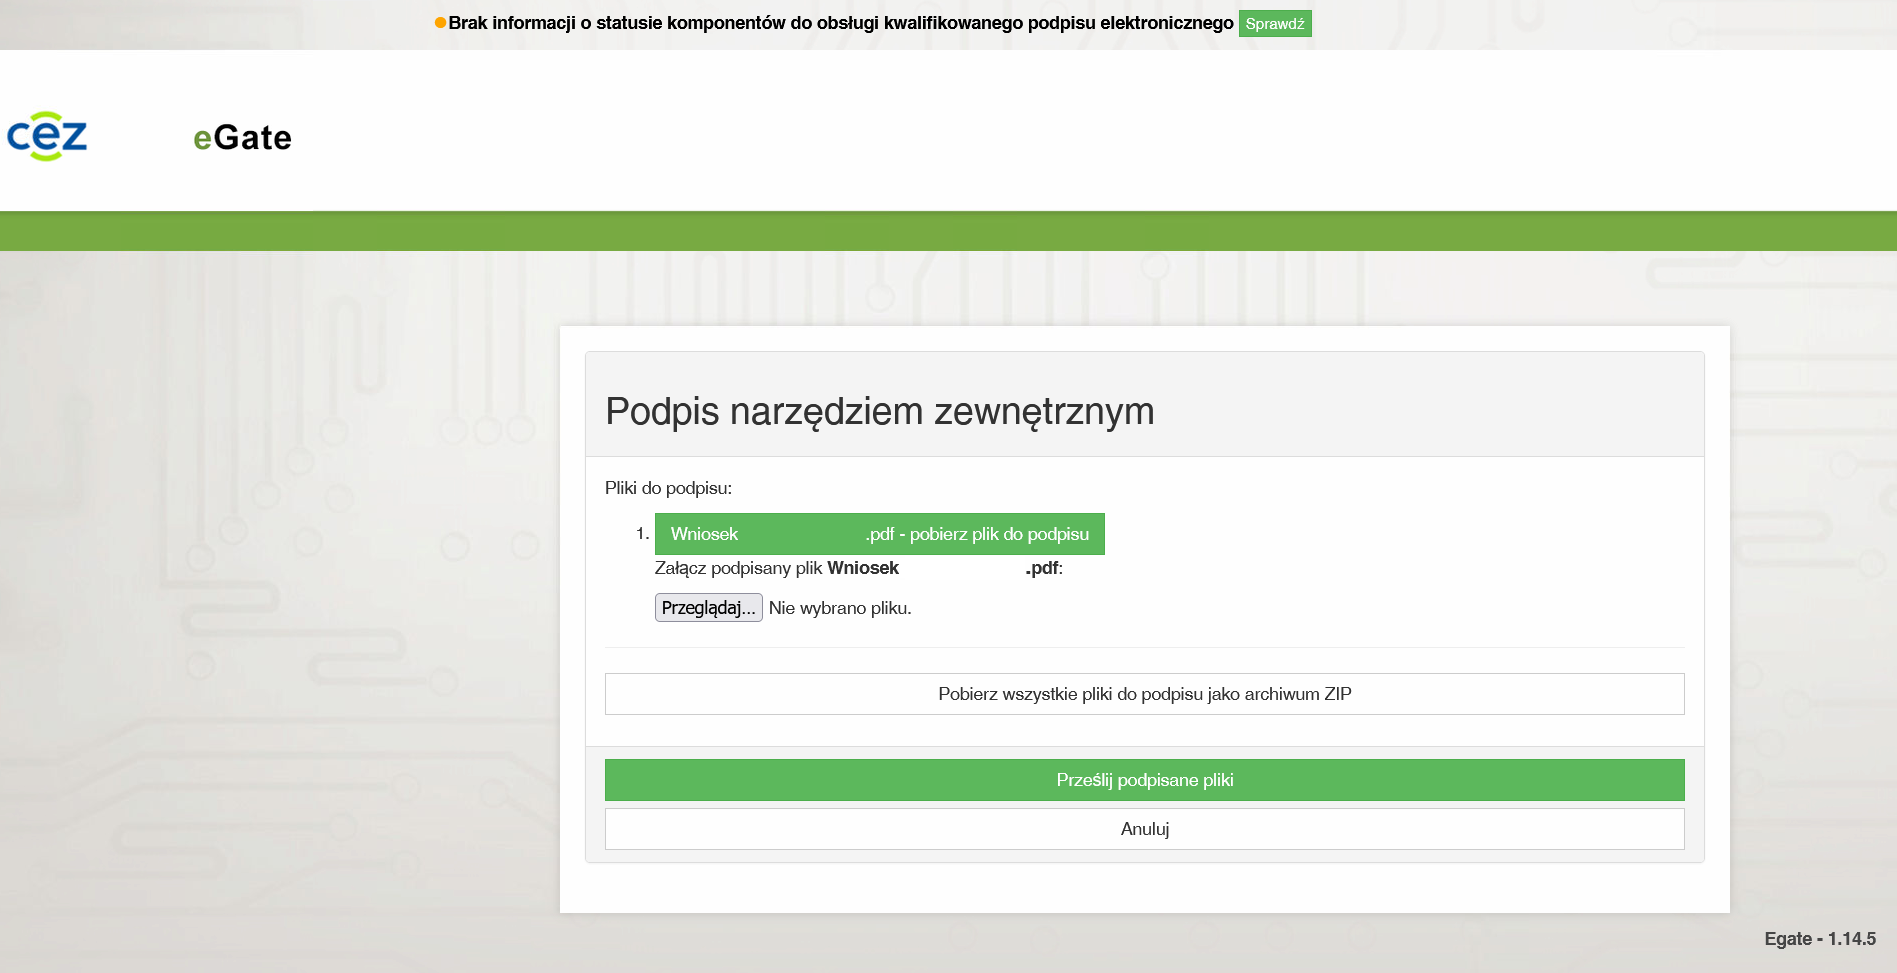Click the green navigation bar below header
Viewport: 1897px width, 973px height.
948,232
